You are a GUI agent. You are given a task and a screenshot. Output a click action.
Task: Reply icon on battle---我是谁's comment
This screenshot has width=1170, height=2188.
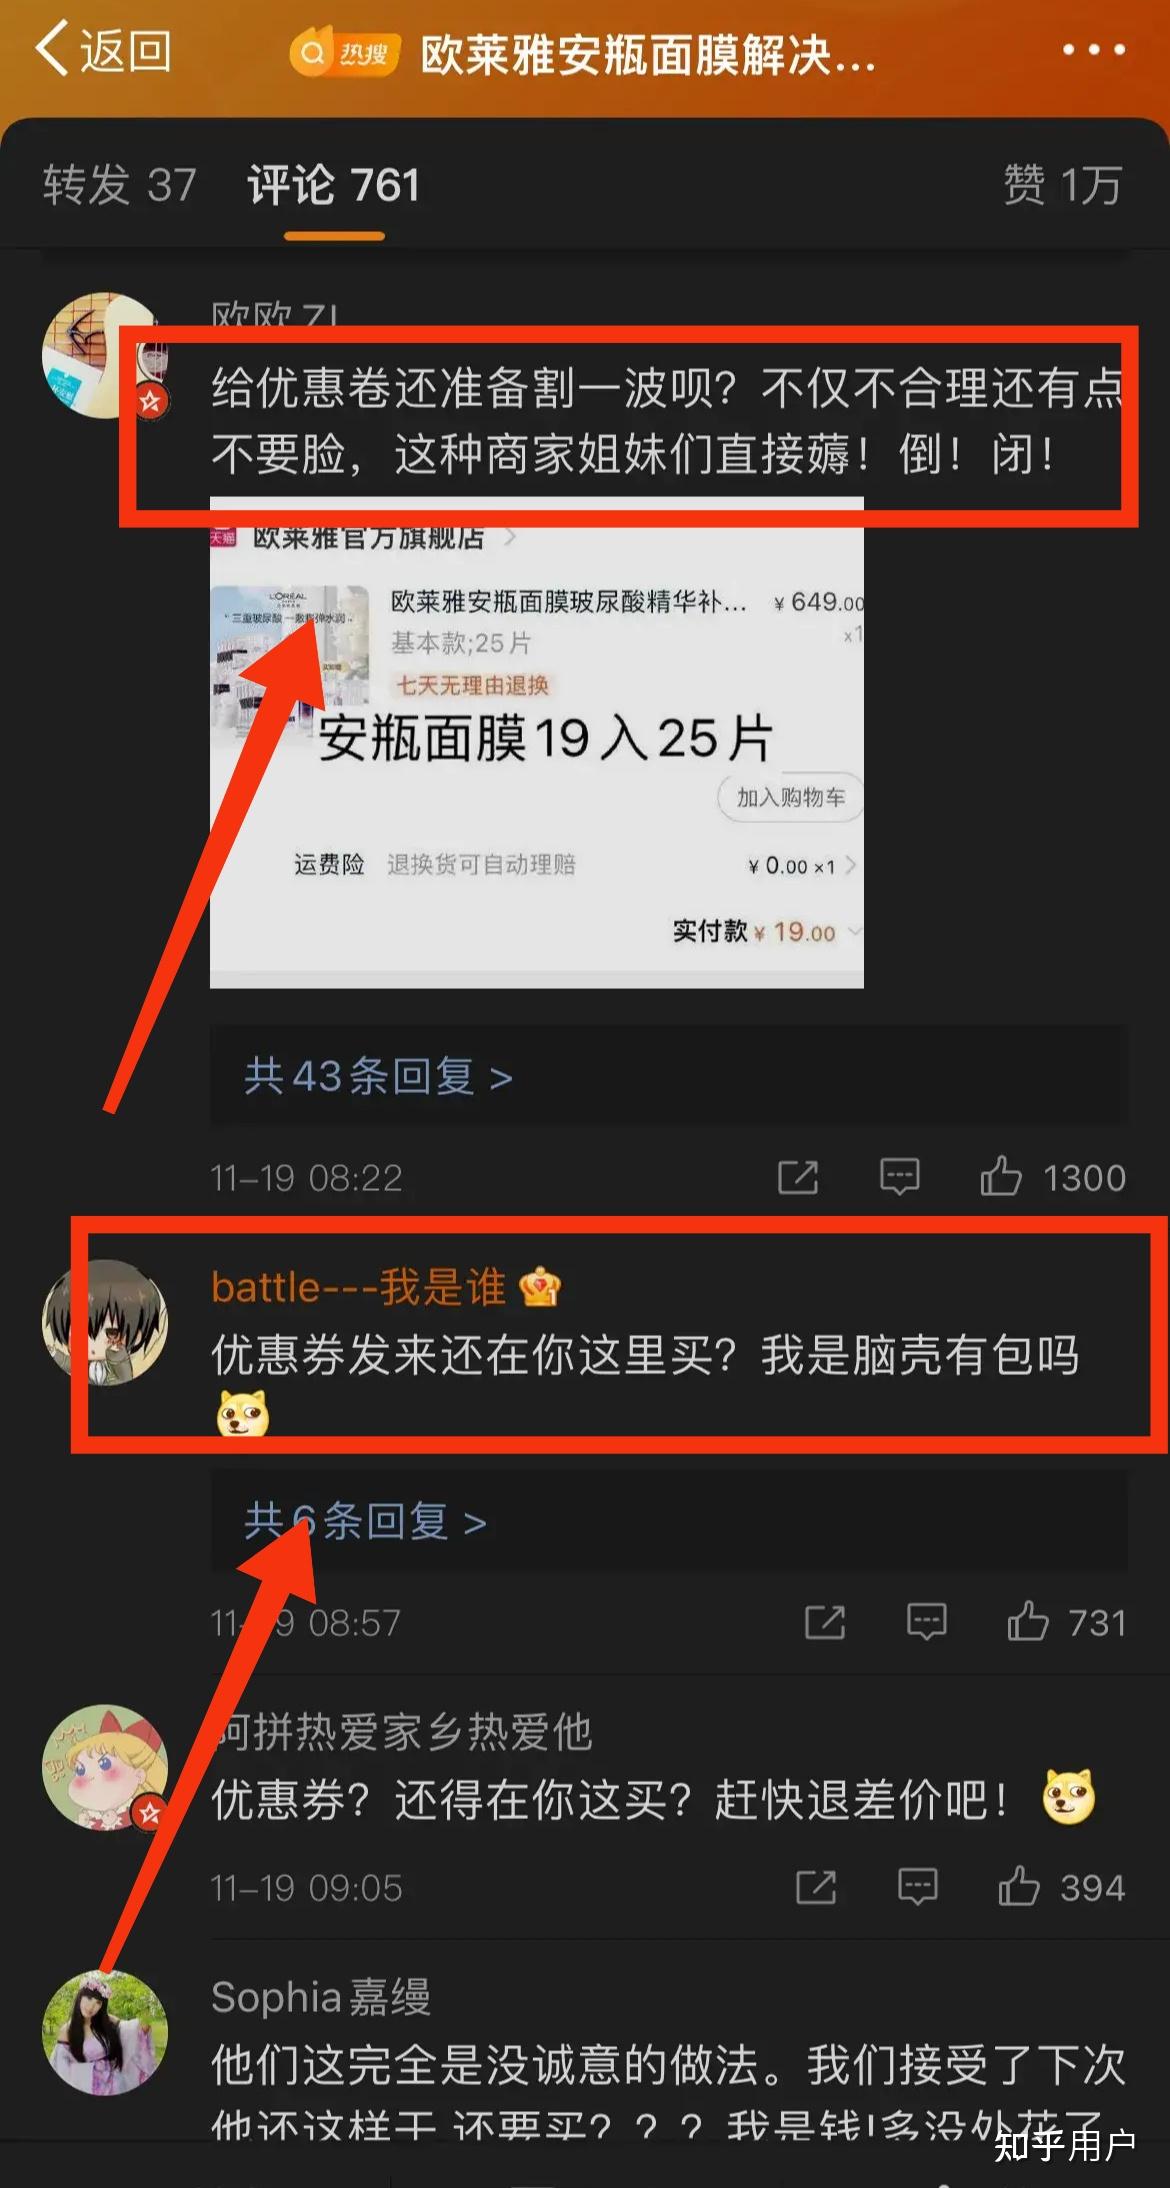[926, 1622]
